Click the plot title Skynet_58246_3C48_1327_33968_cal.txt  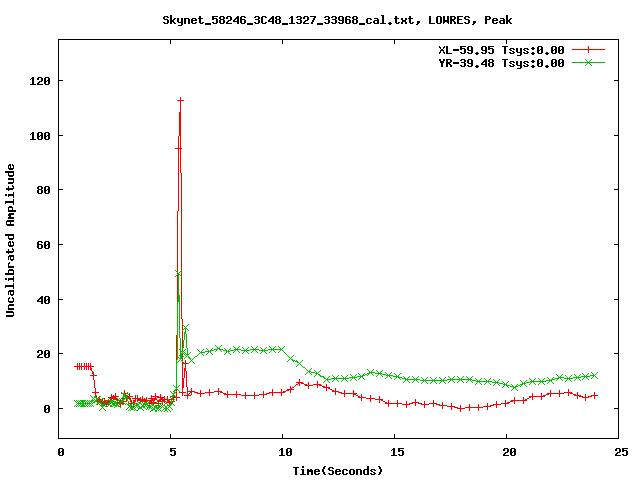click(x=337, y=20)
